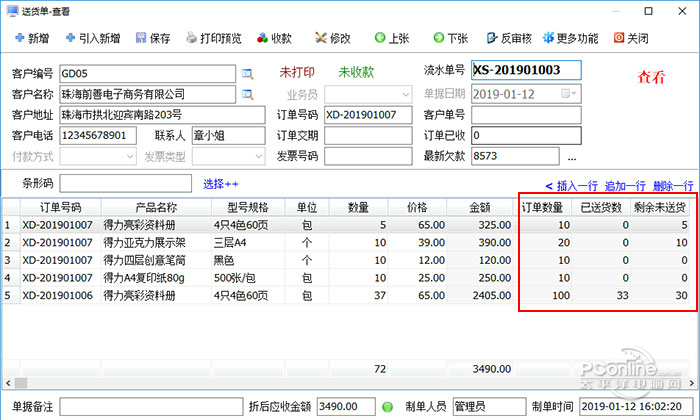Click the 客户名称 input field
Viewport: 700px width, 420px height.
tap(147, 94)
